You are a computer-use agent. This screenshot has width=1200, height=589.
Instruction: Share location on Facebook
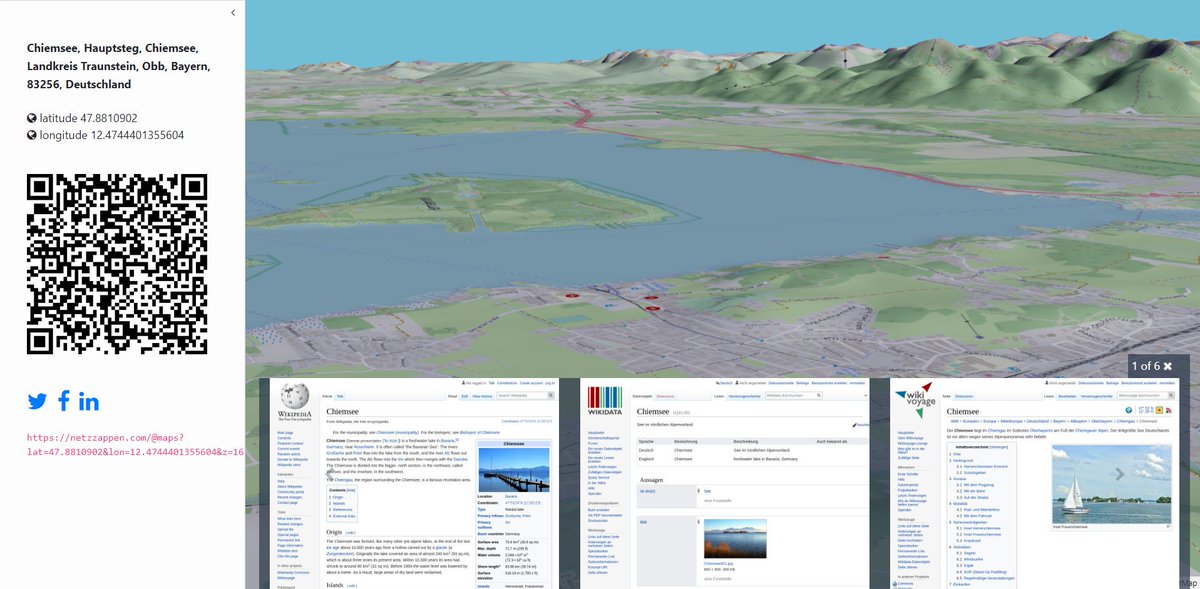click(64, 401)
